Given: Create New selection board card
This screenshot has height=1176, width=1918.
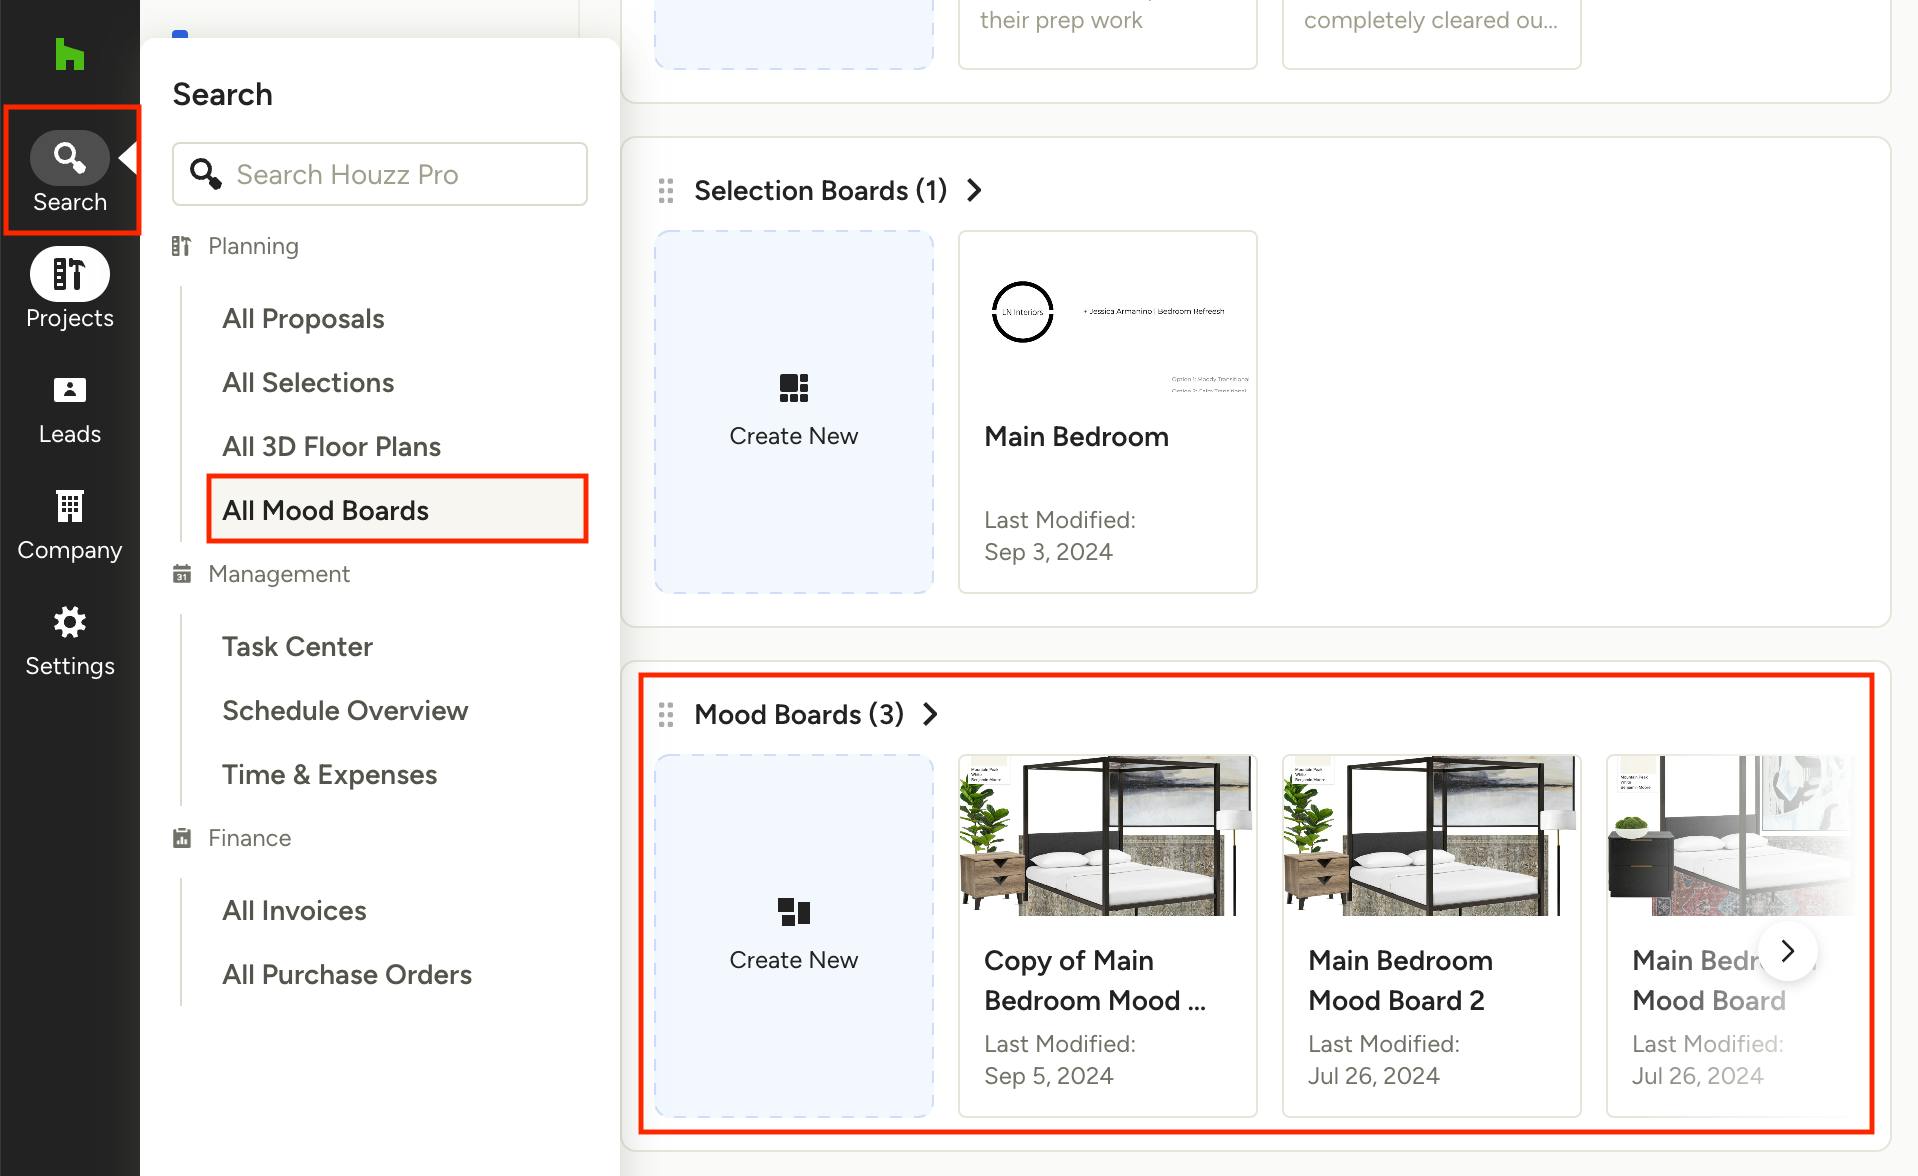Looking at the screenshot, I should pyautogui.click(x=794, y=411).
